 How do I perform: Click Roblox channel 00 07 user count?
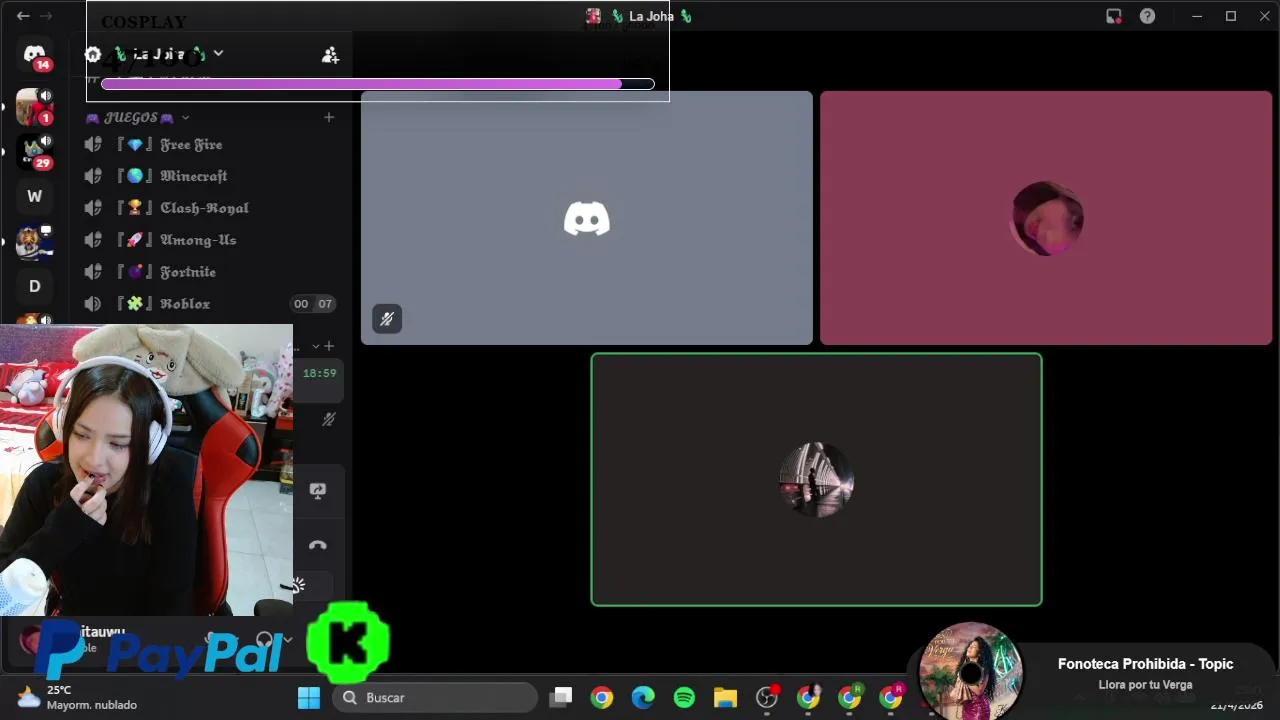pos(312,304)
